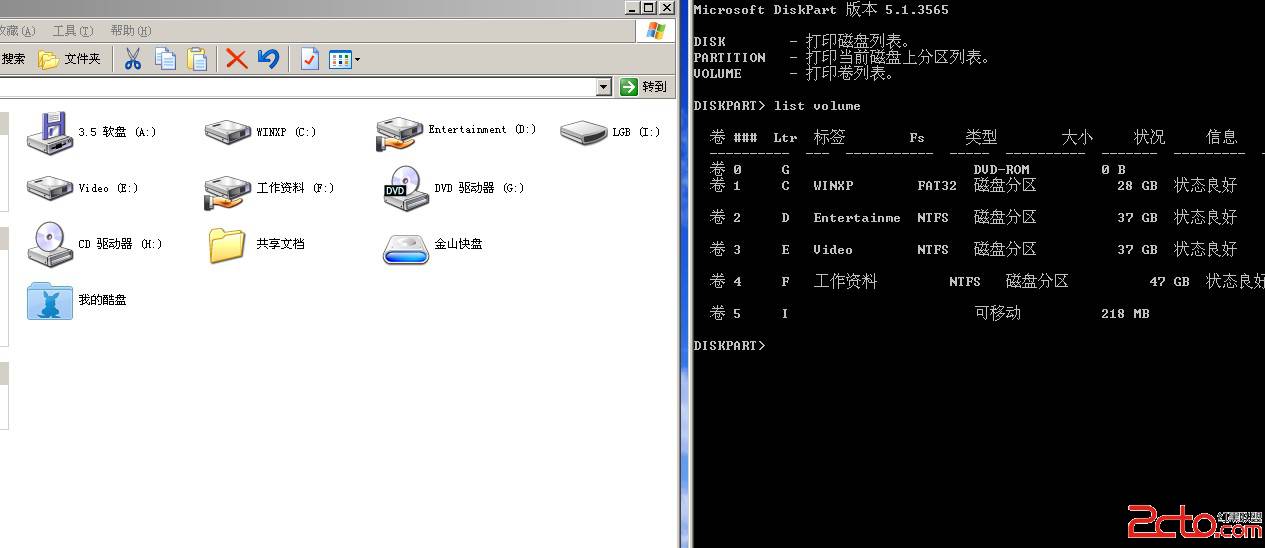
Task: Open the 帮助(H) menu
Action: coord(131,31)
